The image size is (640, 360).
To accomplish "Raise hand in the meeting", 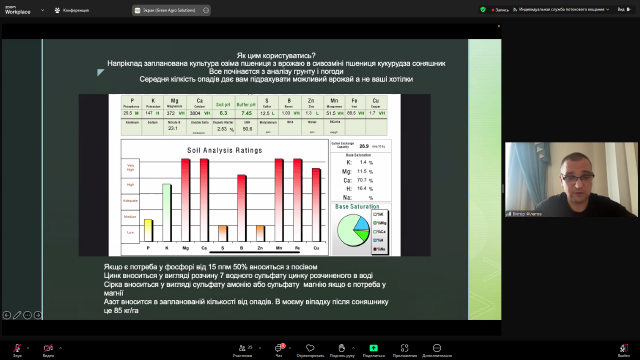I will (x=342, y=350).
